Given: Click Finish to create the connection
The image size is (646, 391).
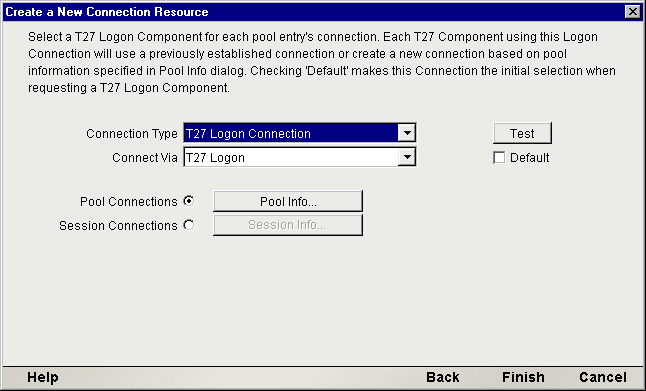Looking at the screenshot, I should coord(523,377).
